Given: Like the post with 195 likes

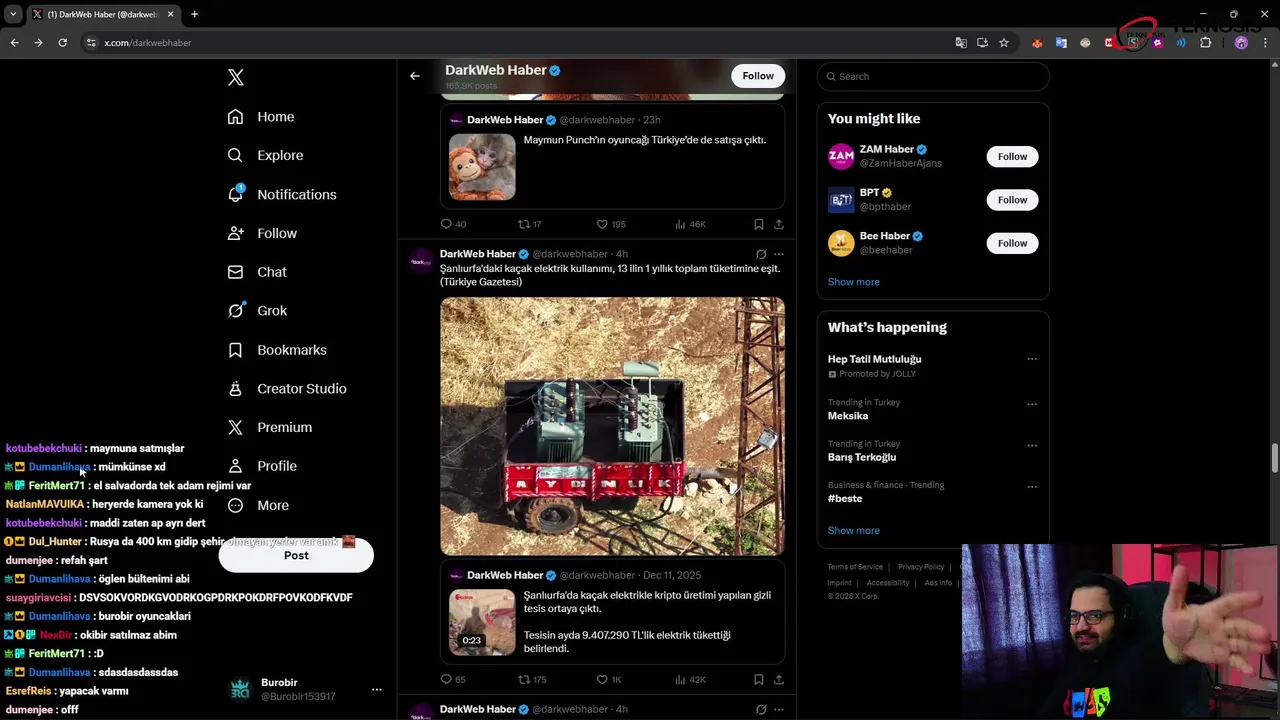Looking at the screenshot, I should click(611, 224).
